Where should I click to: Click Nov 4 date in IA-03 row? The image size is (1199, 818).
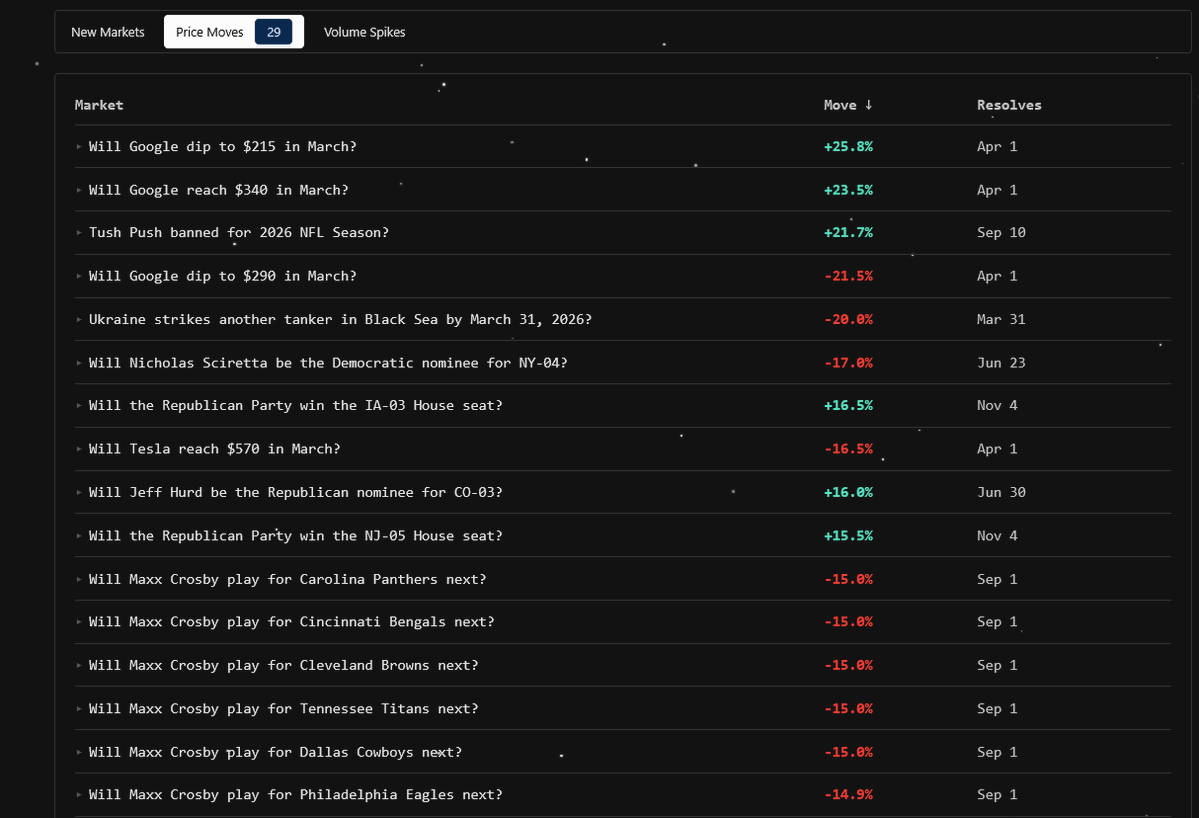997,405
